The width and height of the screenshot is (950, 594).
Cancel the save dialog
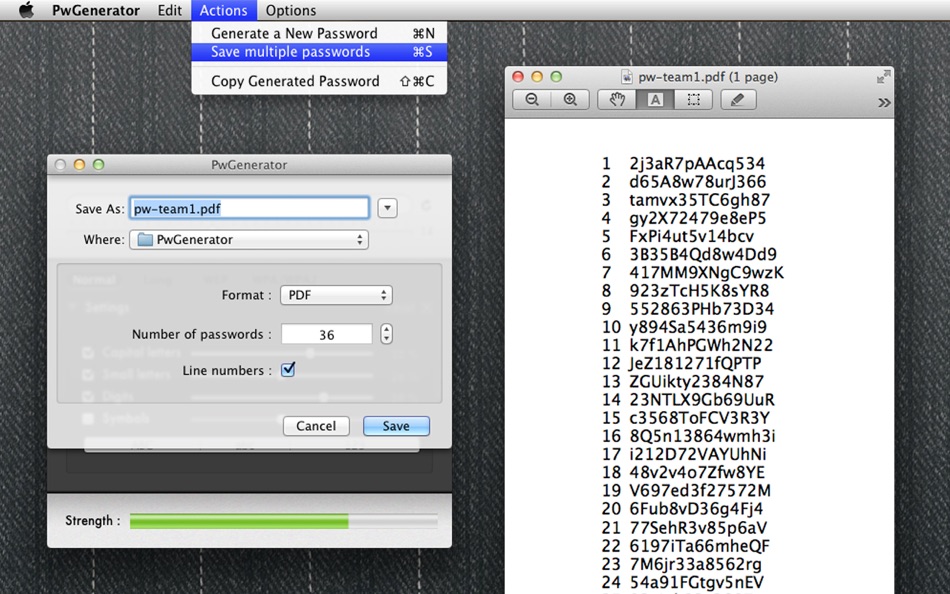coord(316,426)
